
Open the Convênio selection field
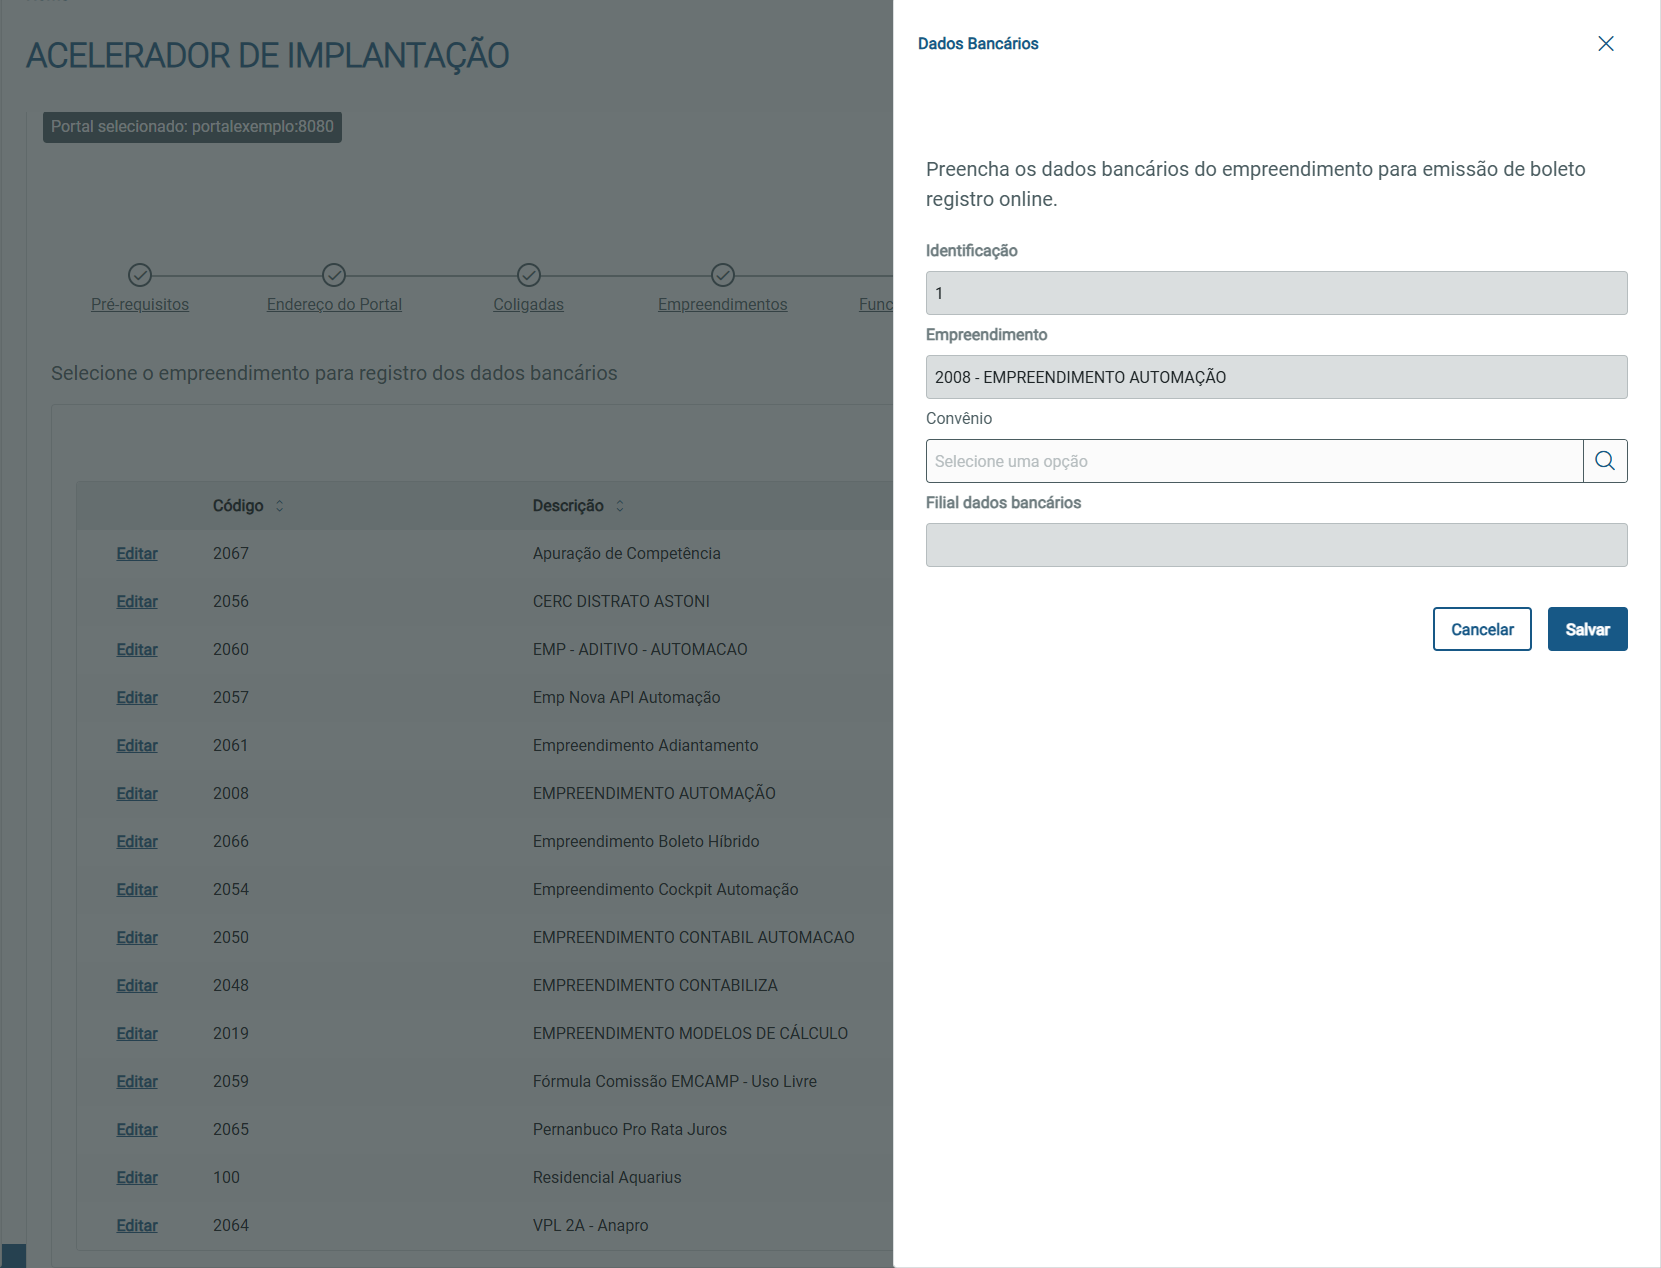(1254, 461)
